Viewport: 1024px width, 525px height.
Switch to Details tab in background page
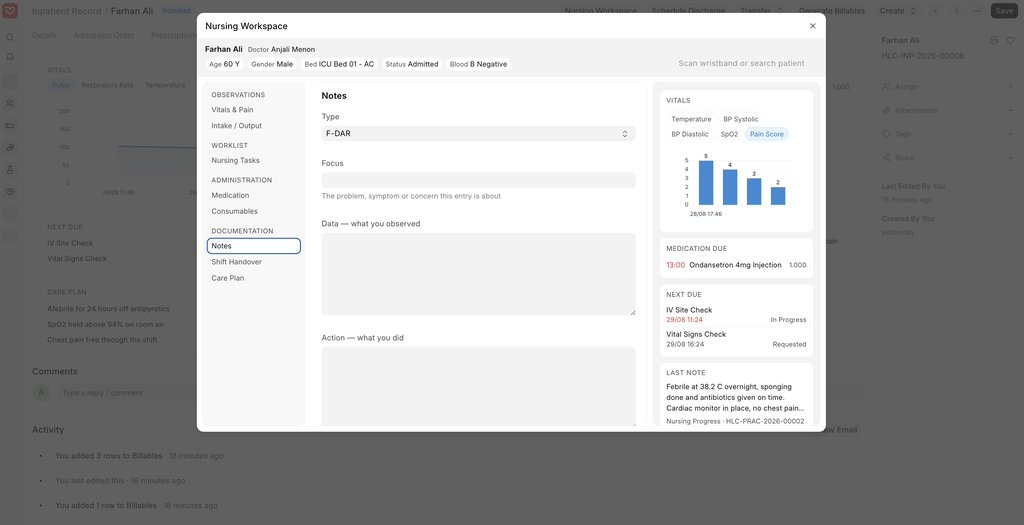click(x=44, y=35)
